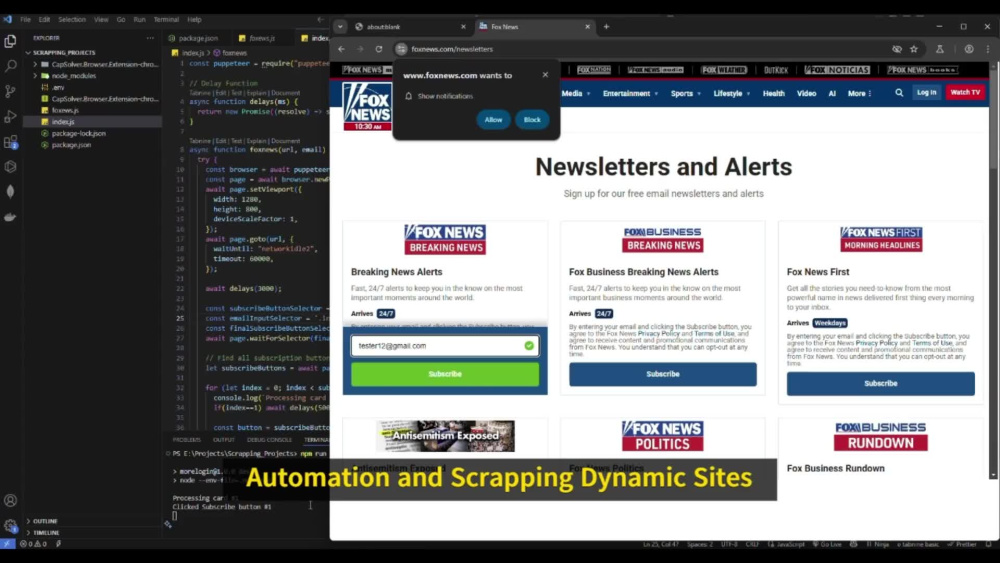This screenshot has width=1000, height=563.
Task: Click the Health nav link
Action: point(774,94)
